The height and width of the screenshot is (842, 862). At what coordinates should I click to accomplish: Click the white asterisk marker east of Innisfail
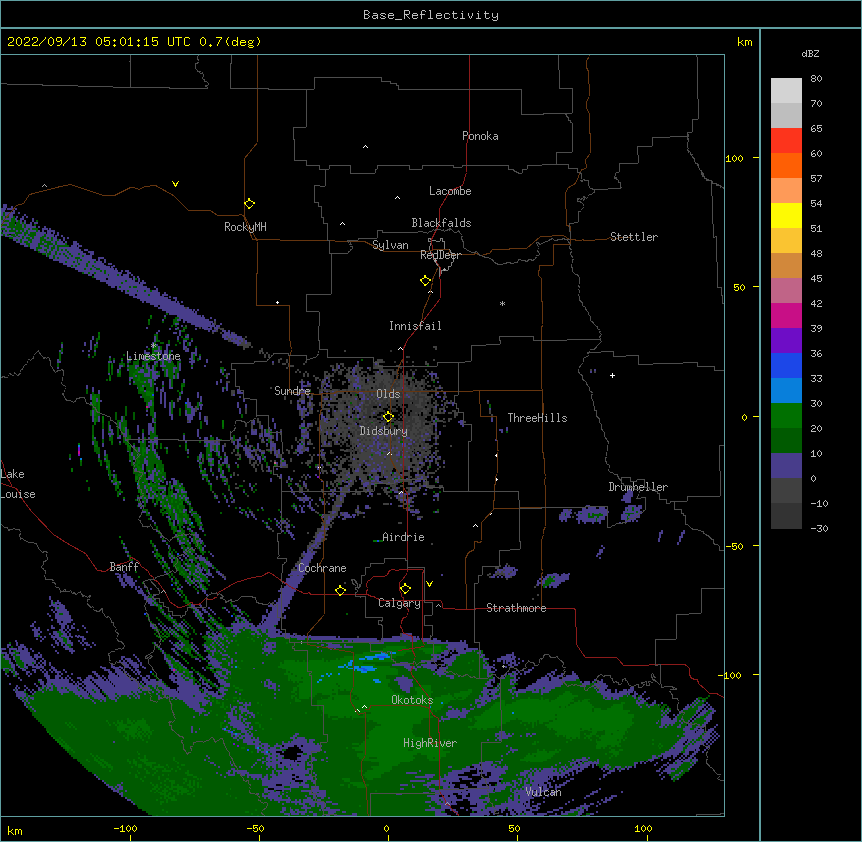click(x=502, y=303)
